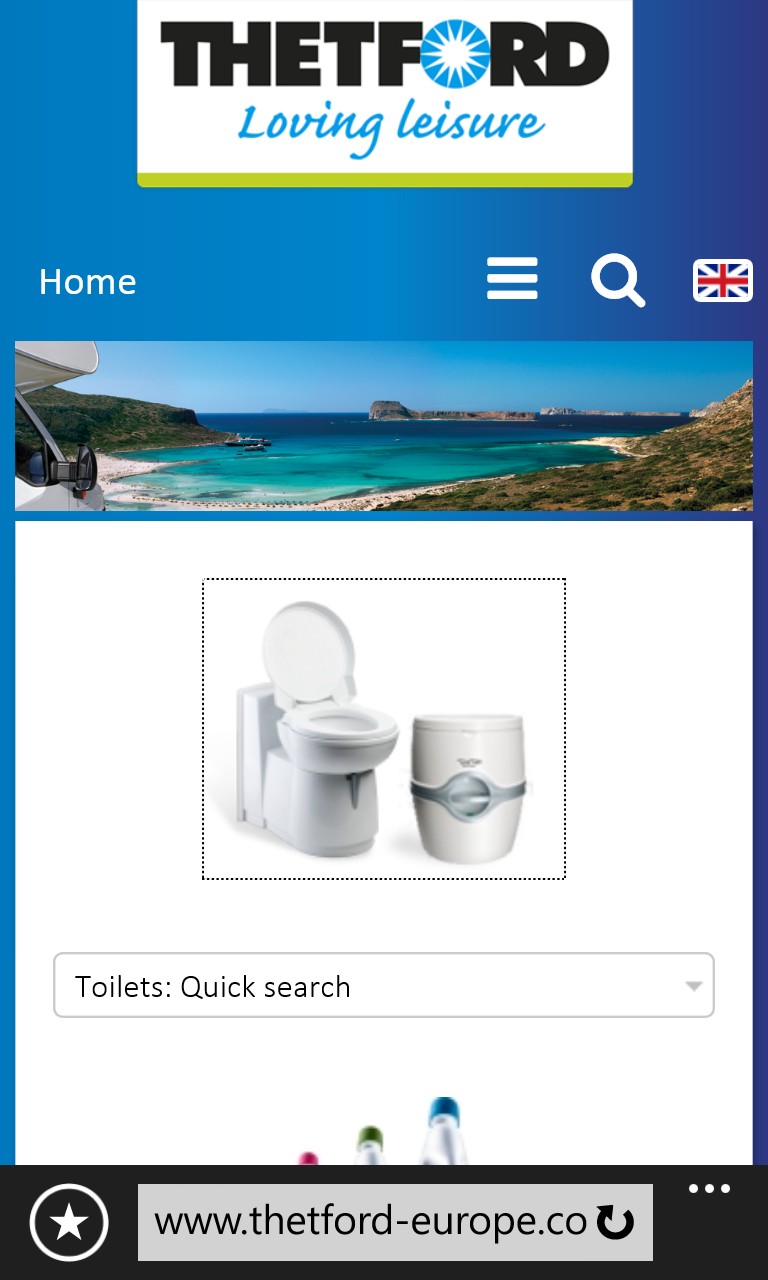Select the UK flag language icon
The image size is (768, 1280).
click(x=722, y=280)
